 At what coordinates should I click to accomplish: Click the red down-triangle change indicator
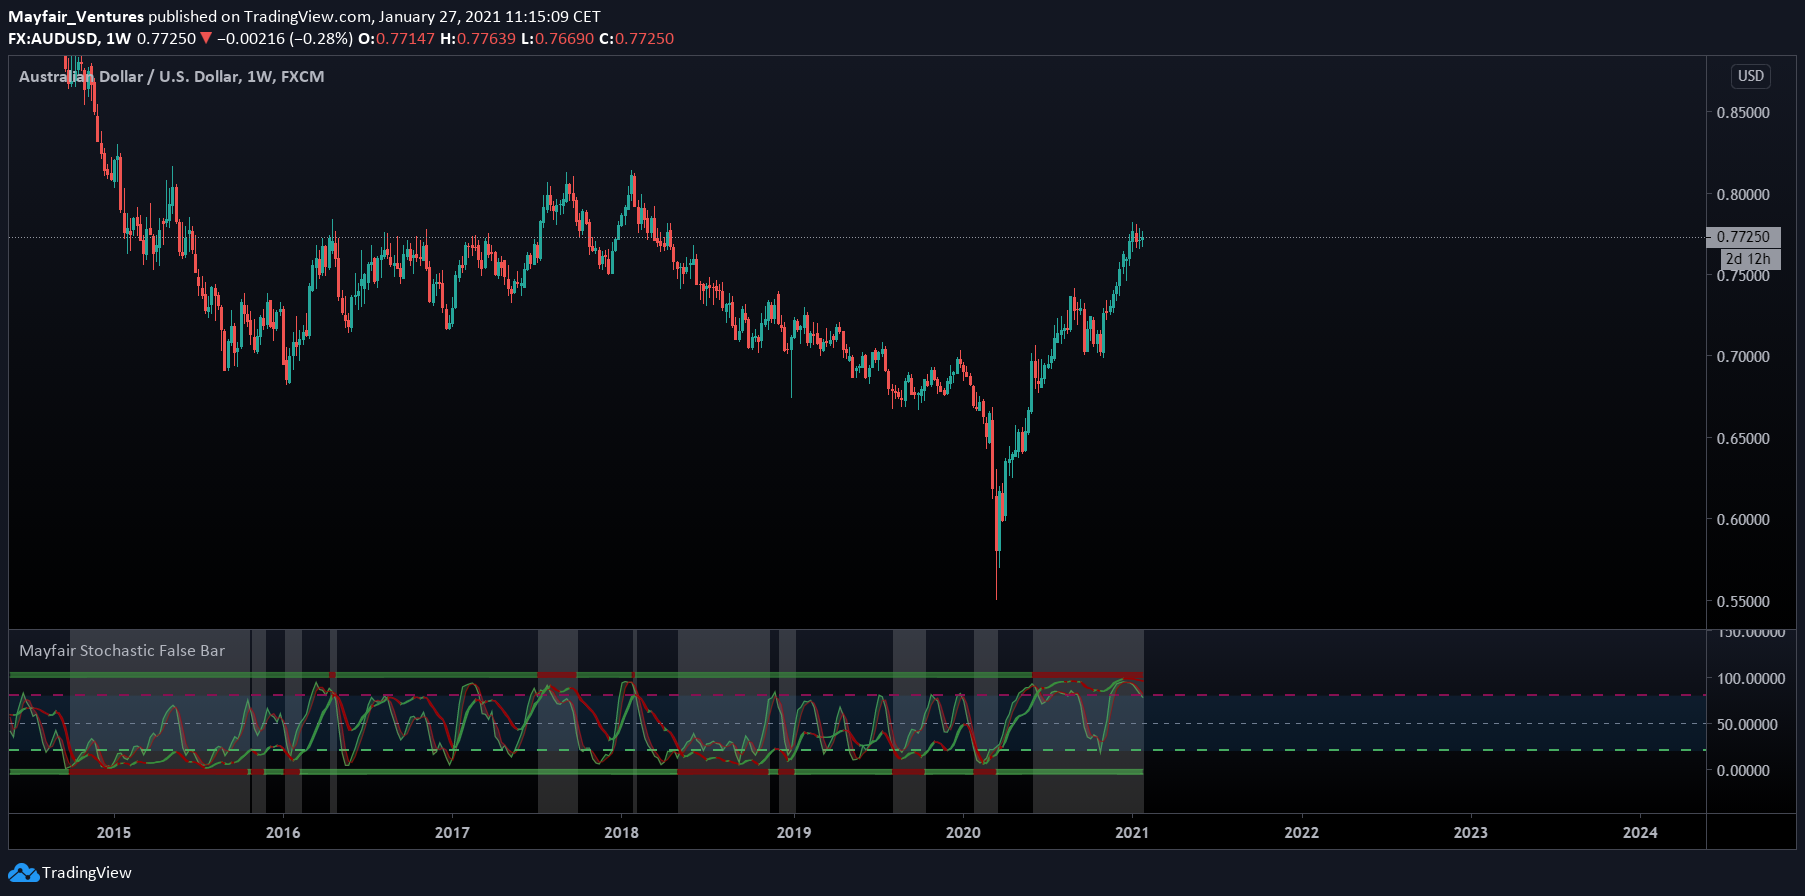click(206, 39)
